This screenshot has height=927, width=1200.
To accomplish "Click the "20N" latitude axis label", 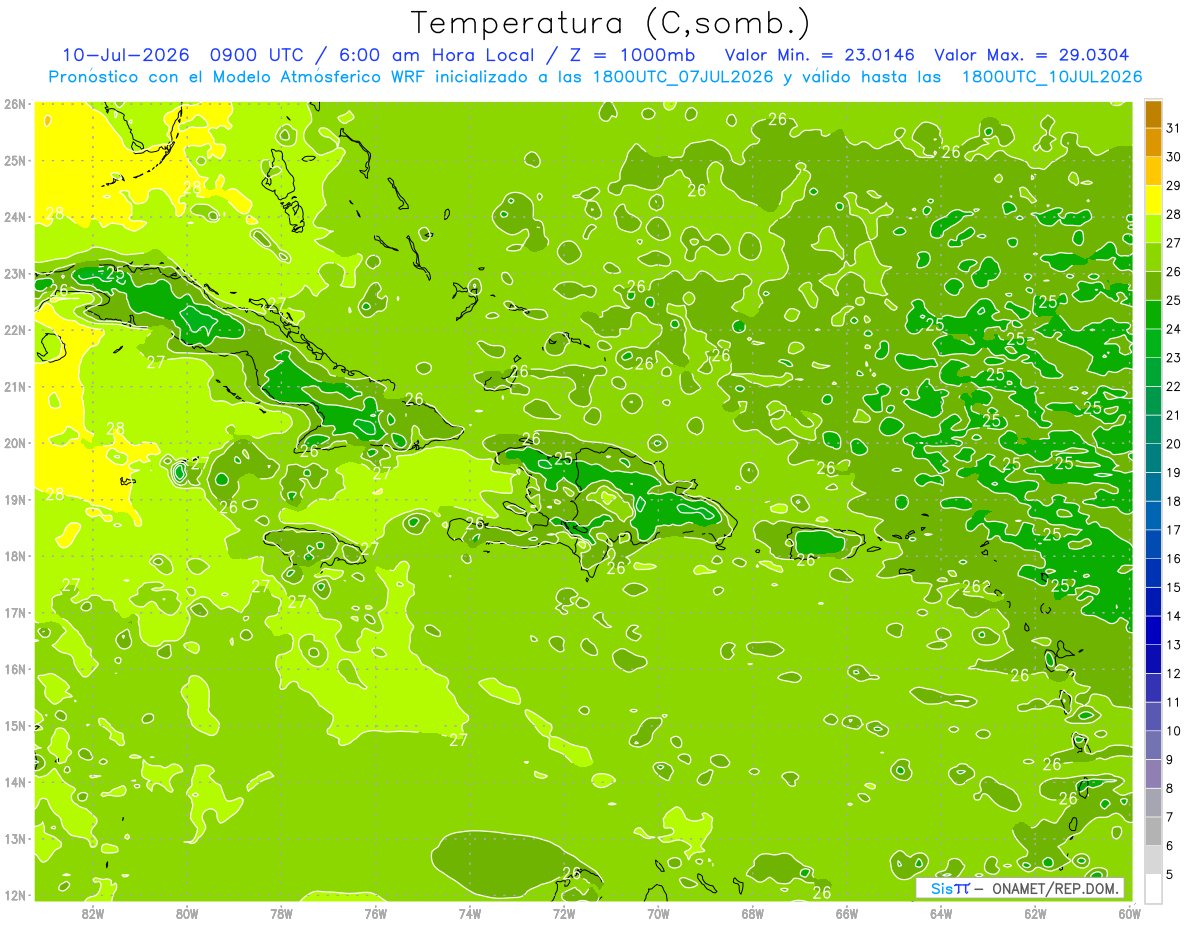I will [16, 443].
